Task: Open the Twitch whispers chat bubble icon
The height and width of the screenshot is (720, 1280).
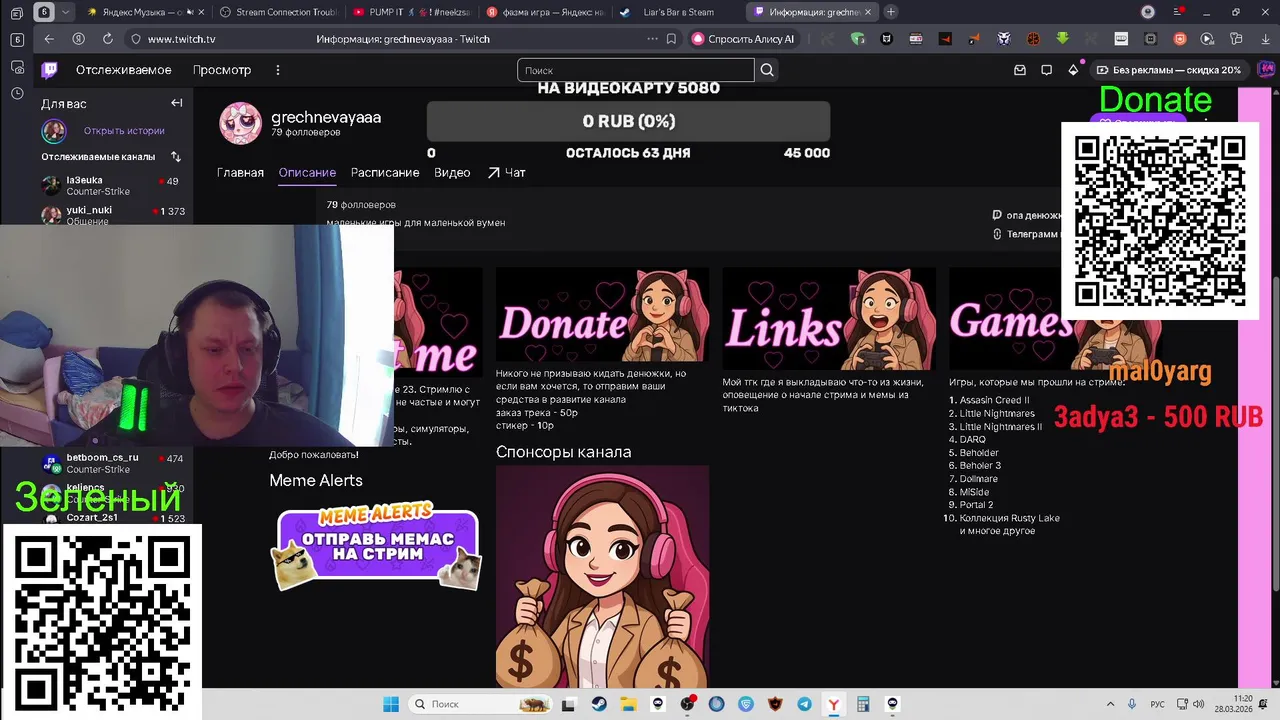Action: pos(1046,70)
